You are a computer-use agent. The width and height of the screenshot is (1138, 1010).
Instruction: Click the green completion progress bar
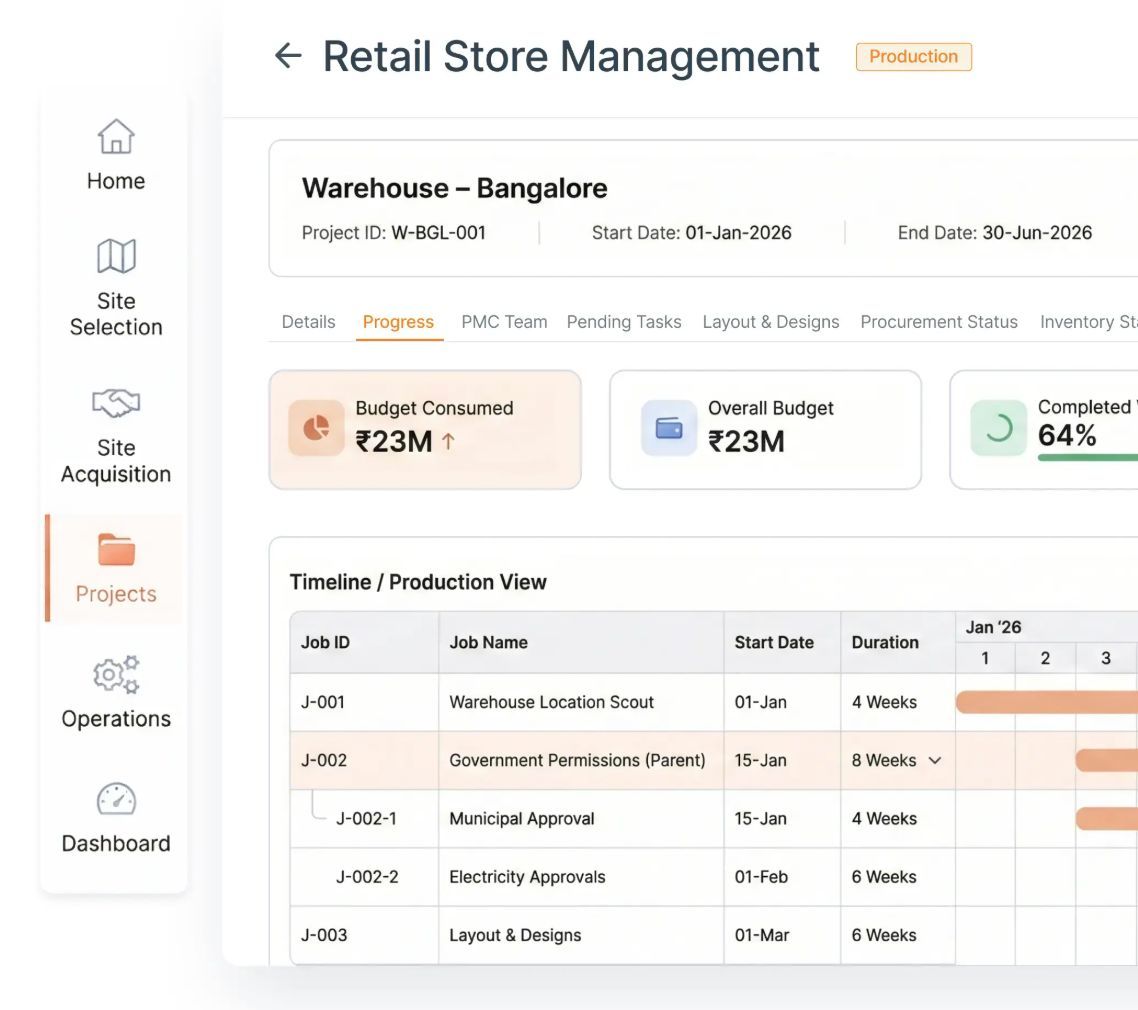point(1087,458)
